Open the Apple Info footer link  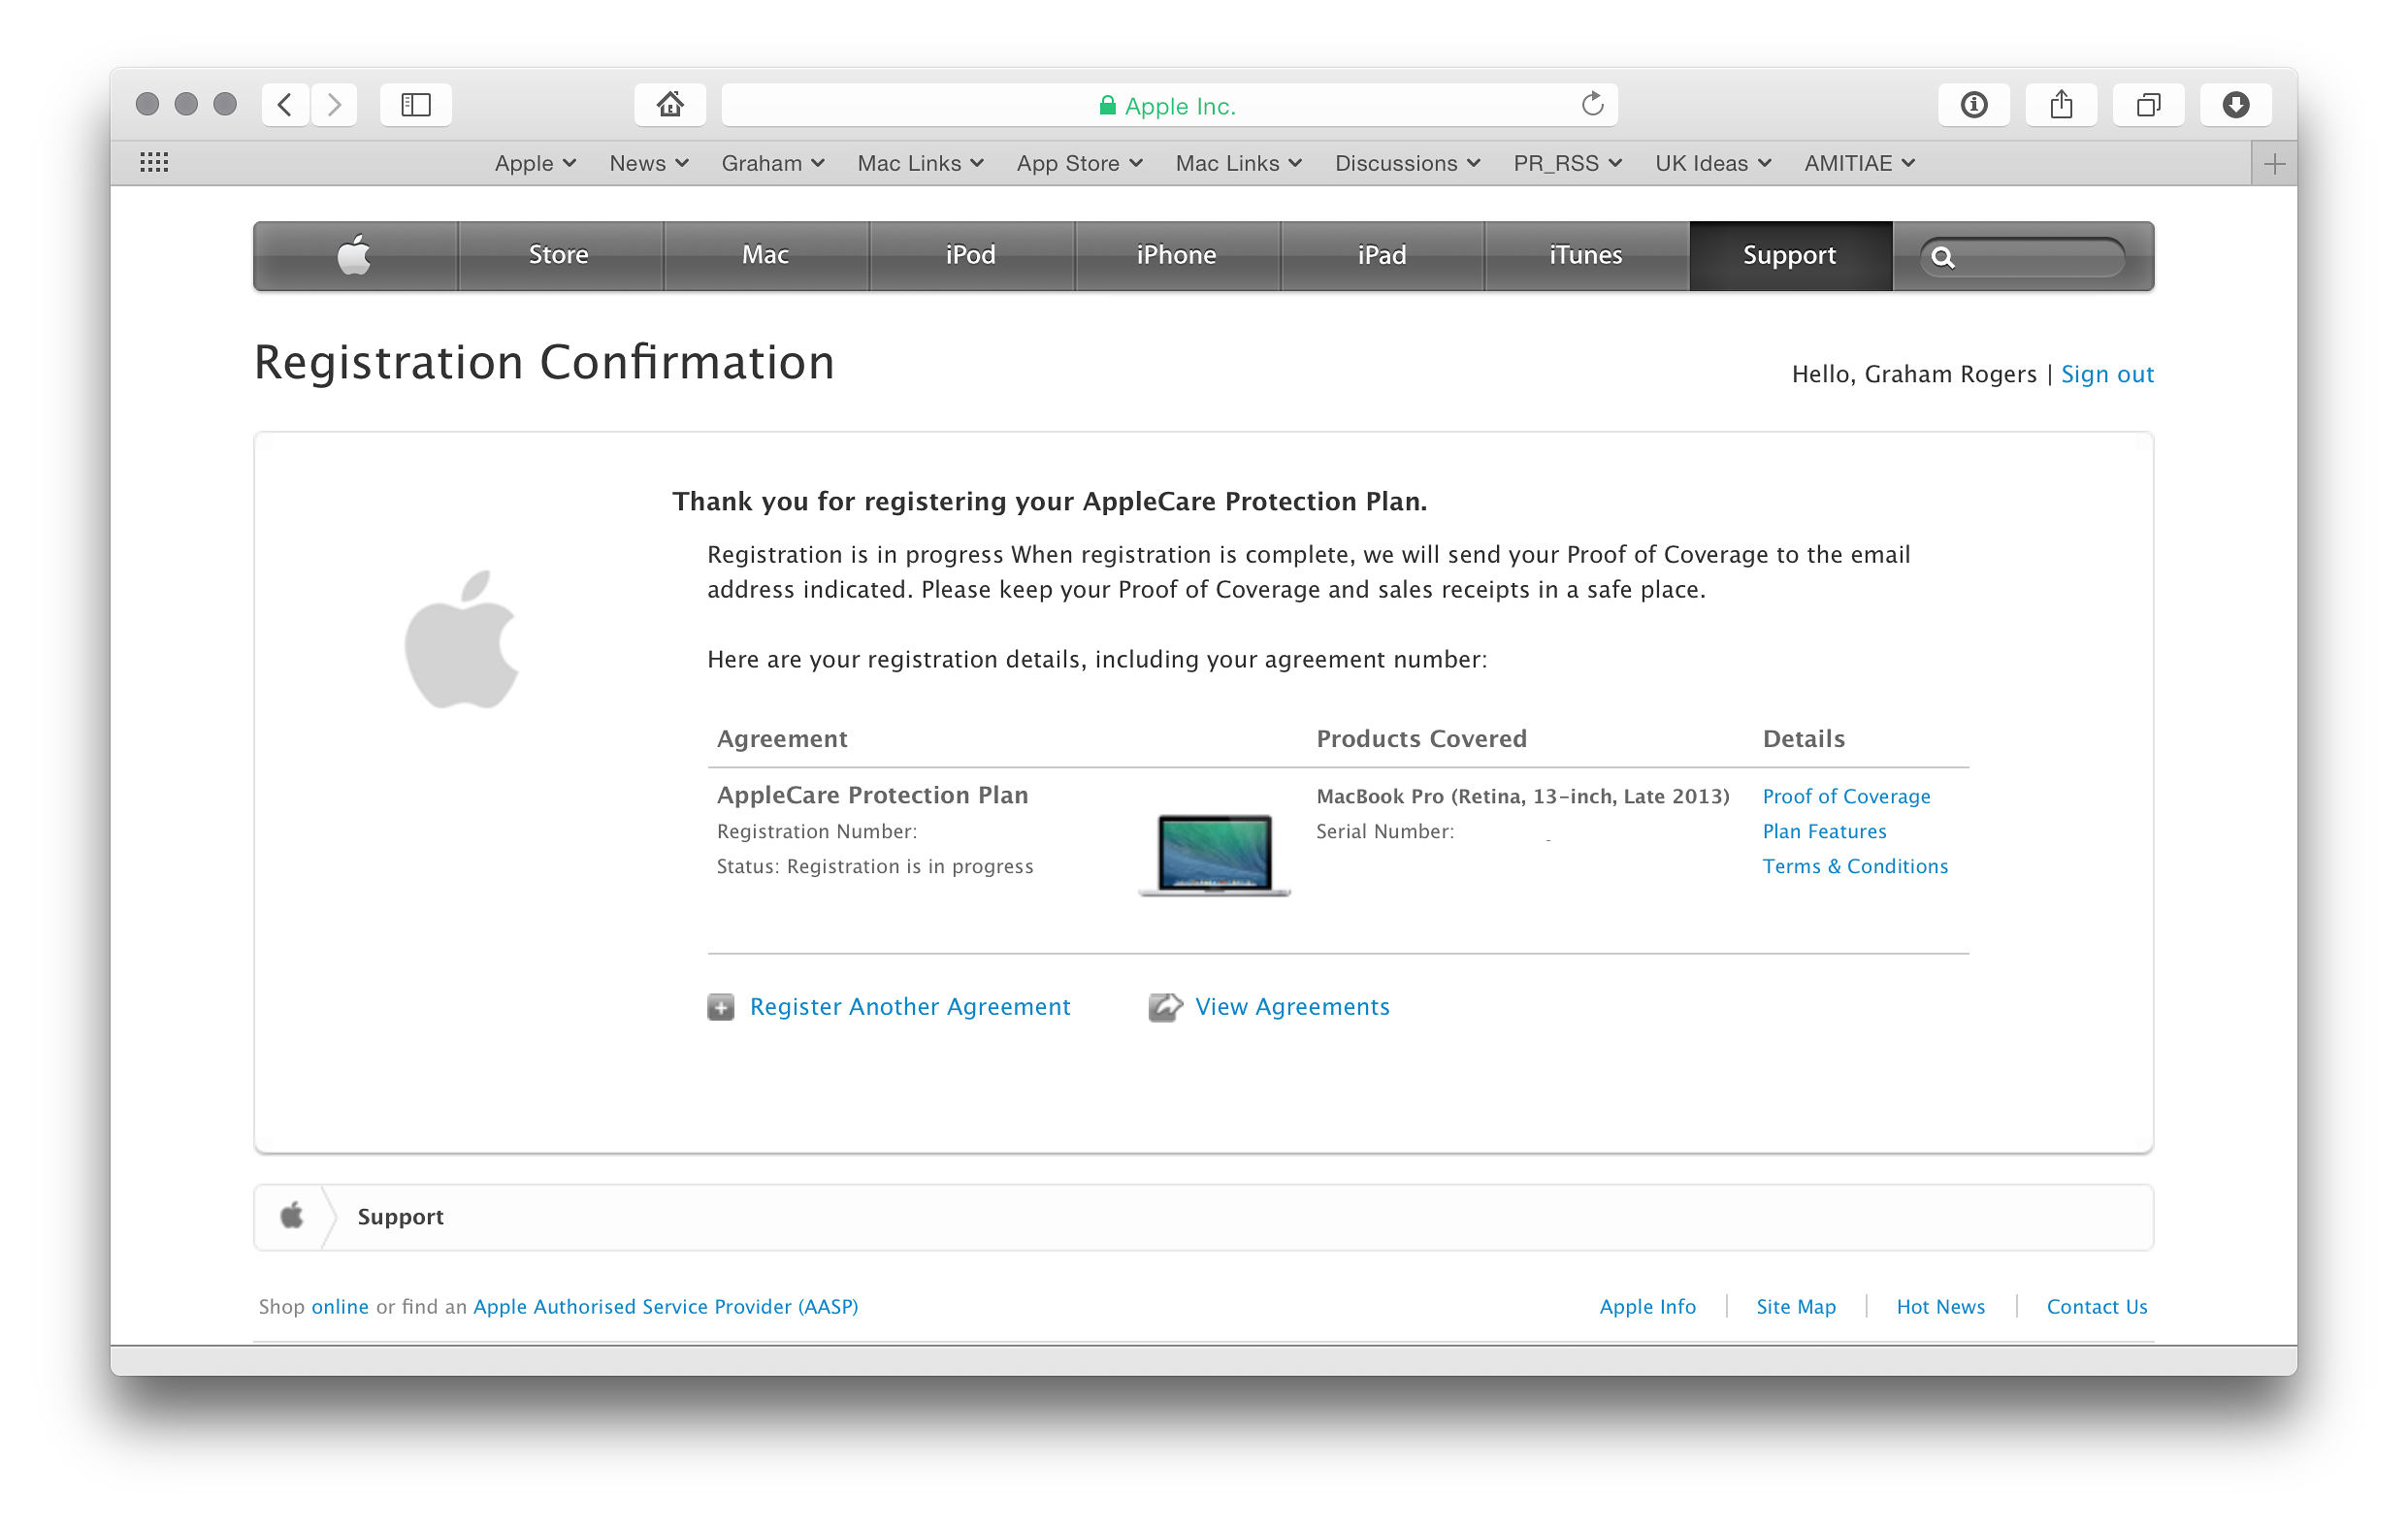(1647, 1307)
